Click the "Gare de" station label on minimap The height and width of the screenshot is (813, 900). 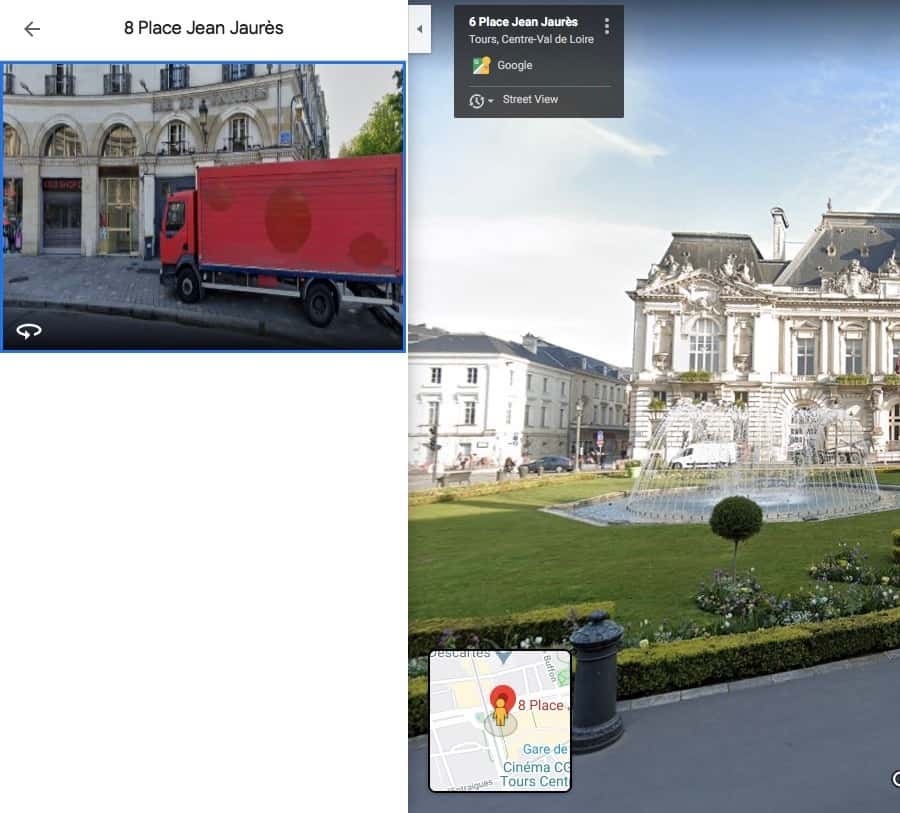545,749
